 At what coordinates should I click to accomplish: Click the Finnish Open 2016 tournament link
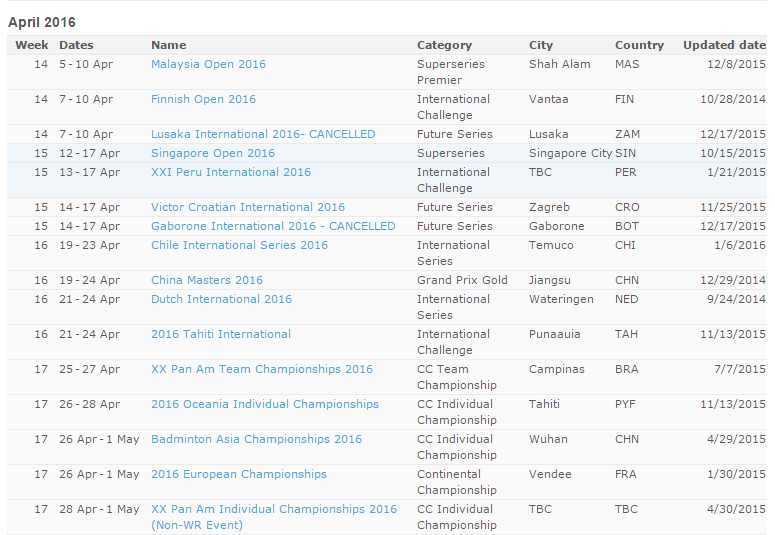(x=203, y=99)
